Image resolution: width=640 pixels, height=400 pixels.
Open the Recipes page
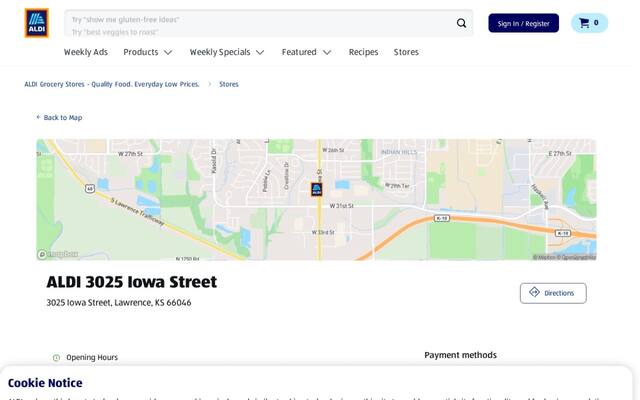pyautogui.click(x=363, y=52)
